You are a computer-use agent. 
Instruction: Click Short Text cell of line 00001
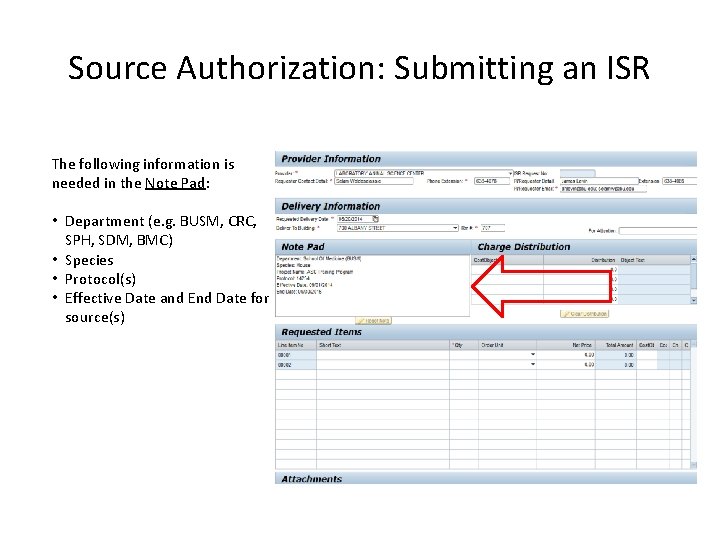(382, 355)
